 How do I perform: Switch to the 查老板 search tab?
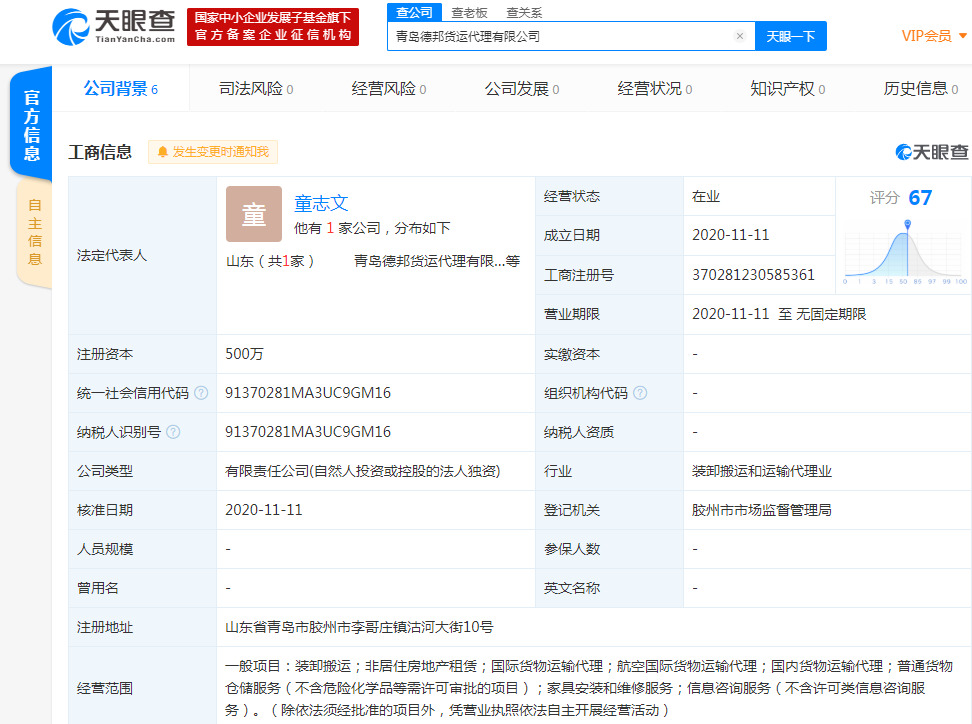[x=469, y=13]
